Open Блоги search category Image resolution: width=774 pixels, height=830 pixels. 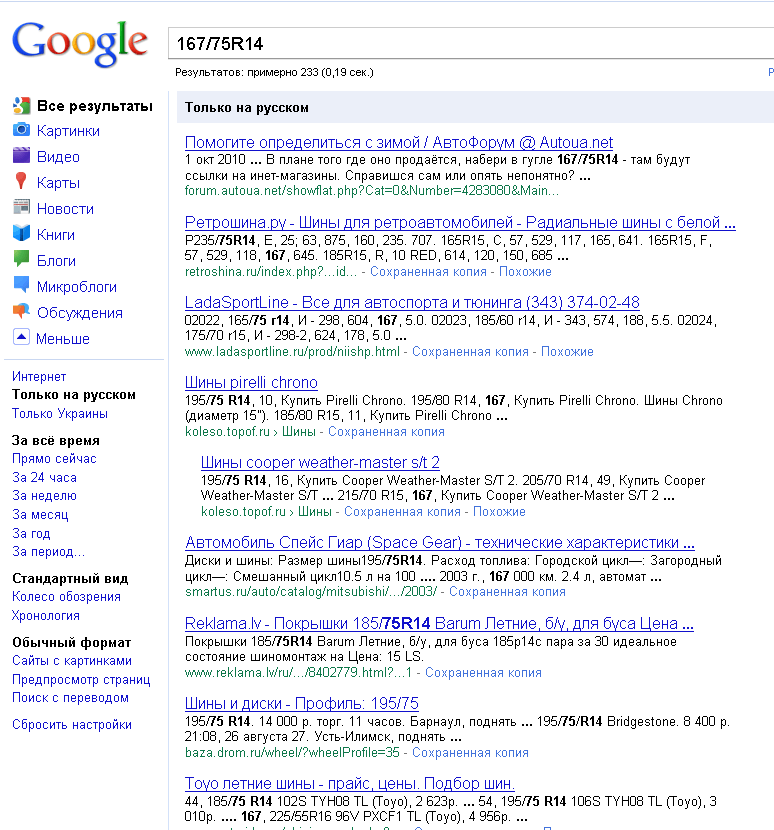click(x=56, y=260)
